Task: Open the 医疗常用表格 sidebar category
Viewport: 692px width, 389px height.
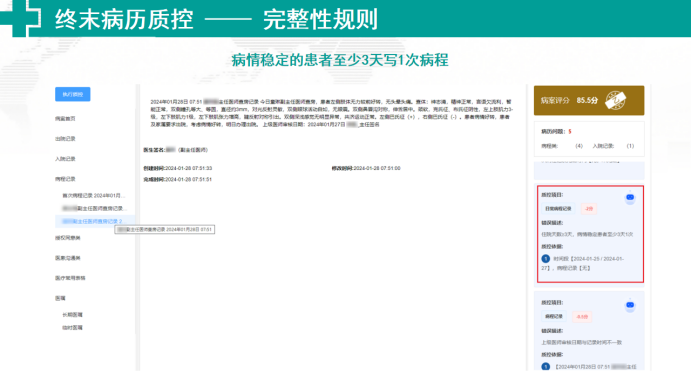Action: (70, 278)
